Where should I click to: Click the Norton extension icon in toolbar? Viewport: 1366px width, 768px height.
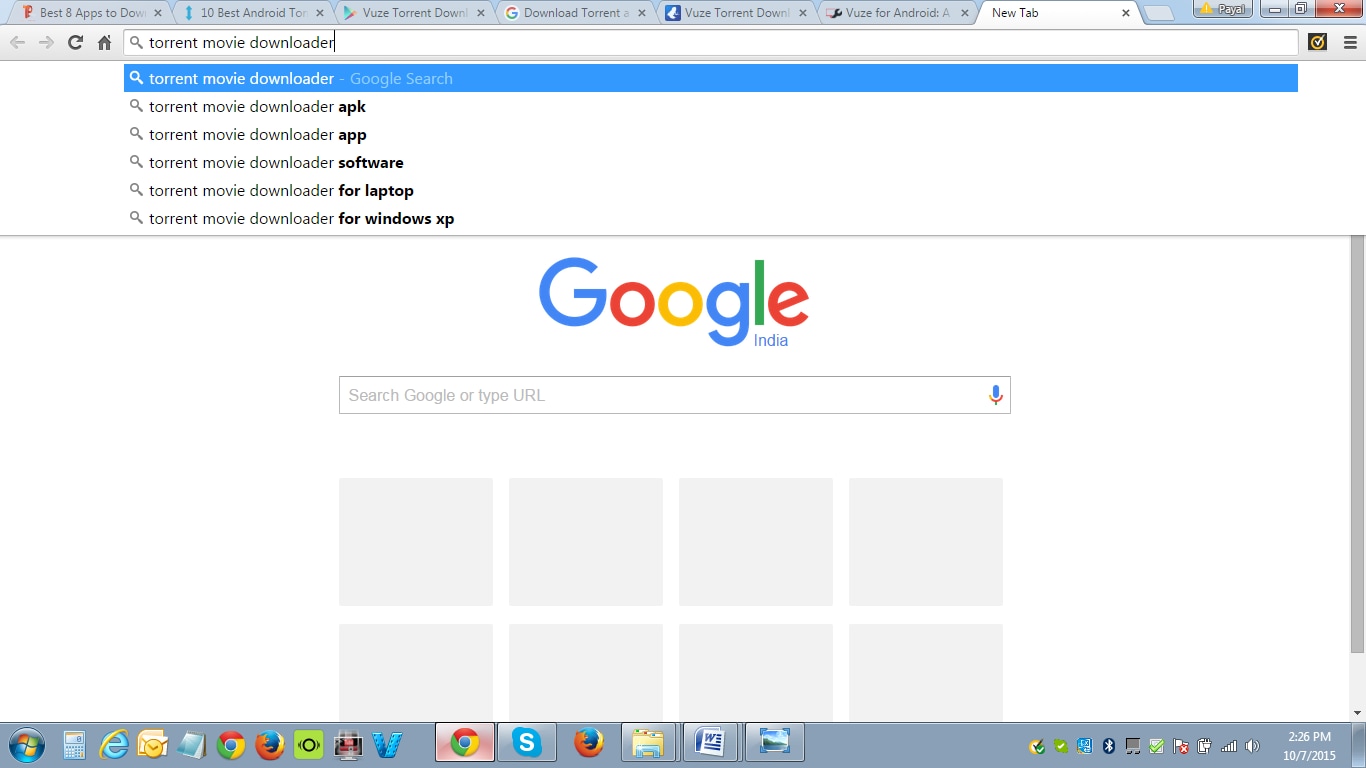pyautogui.click(x=1318, y=43)
